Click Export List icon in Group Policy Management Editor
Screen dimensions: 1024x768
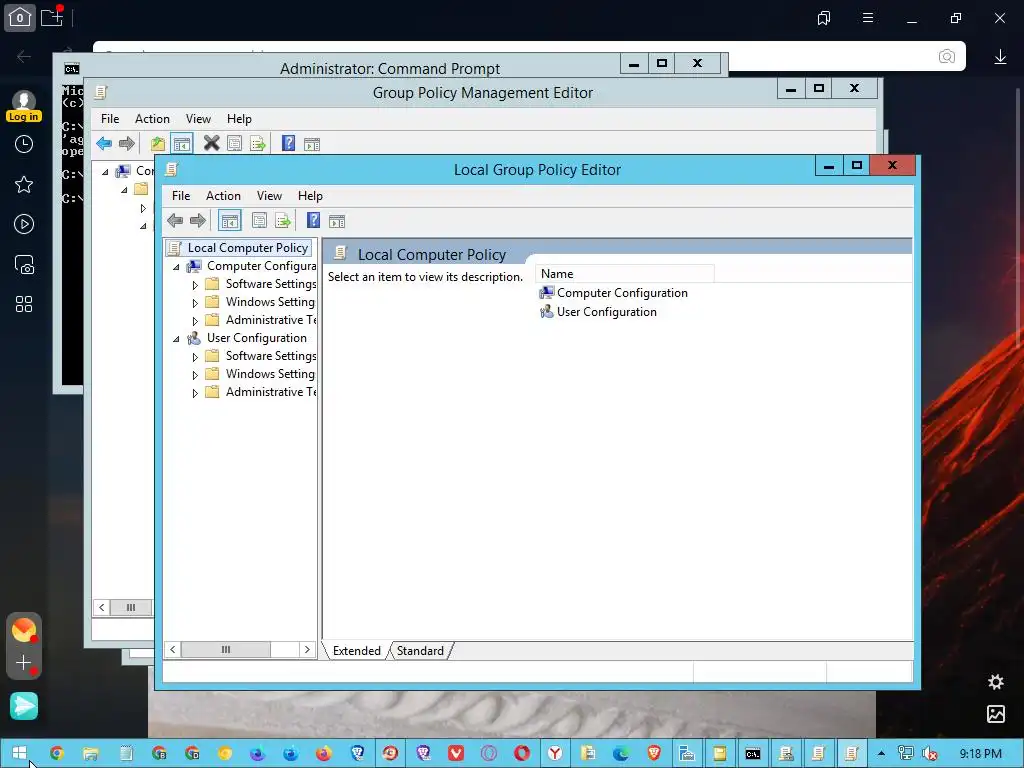click(x=258, y=144)
